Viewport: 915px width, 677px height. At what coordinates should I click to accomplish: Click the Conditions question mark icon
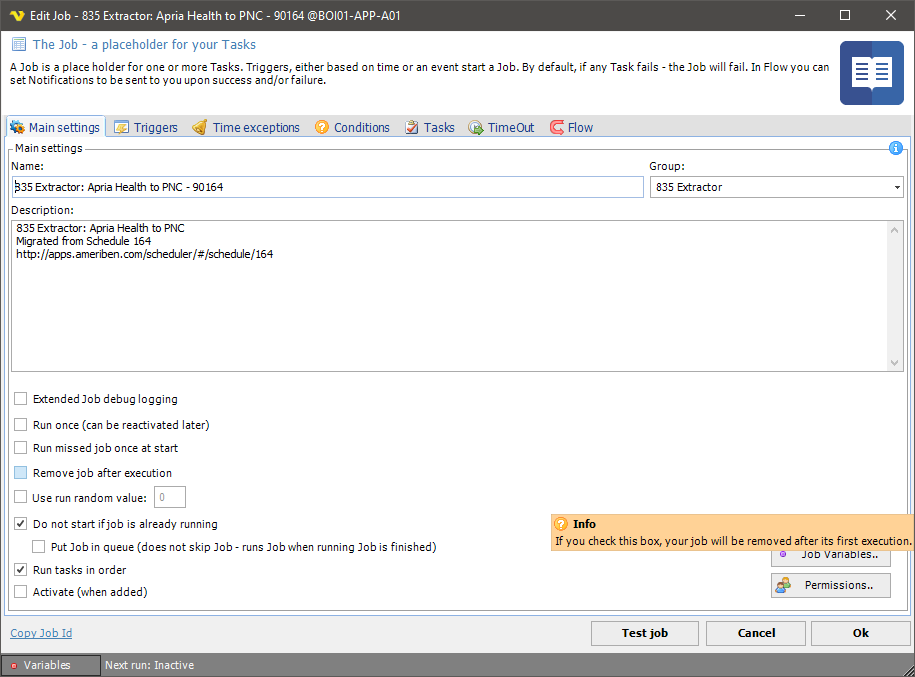[322, 128]
